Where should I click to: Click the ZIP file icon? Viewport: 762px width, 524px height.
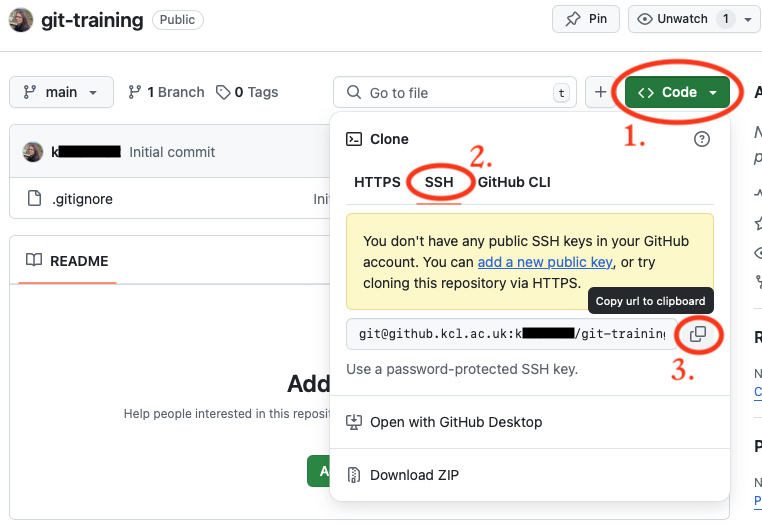354,475
